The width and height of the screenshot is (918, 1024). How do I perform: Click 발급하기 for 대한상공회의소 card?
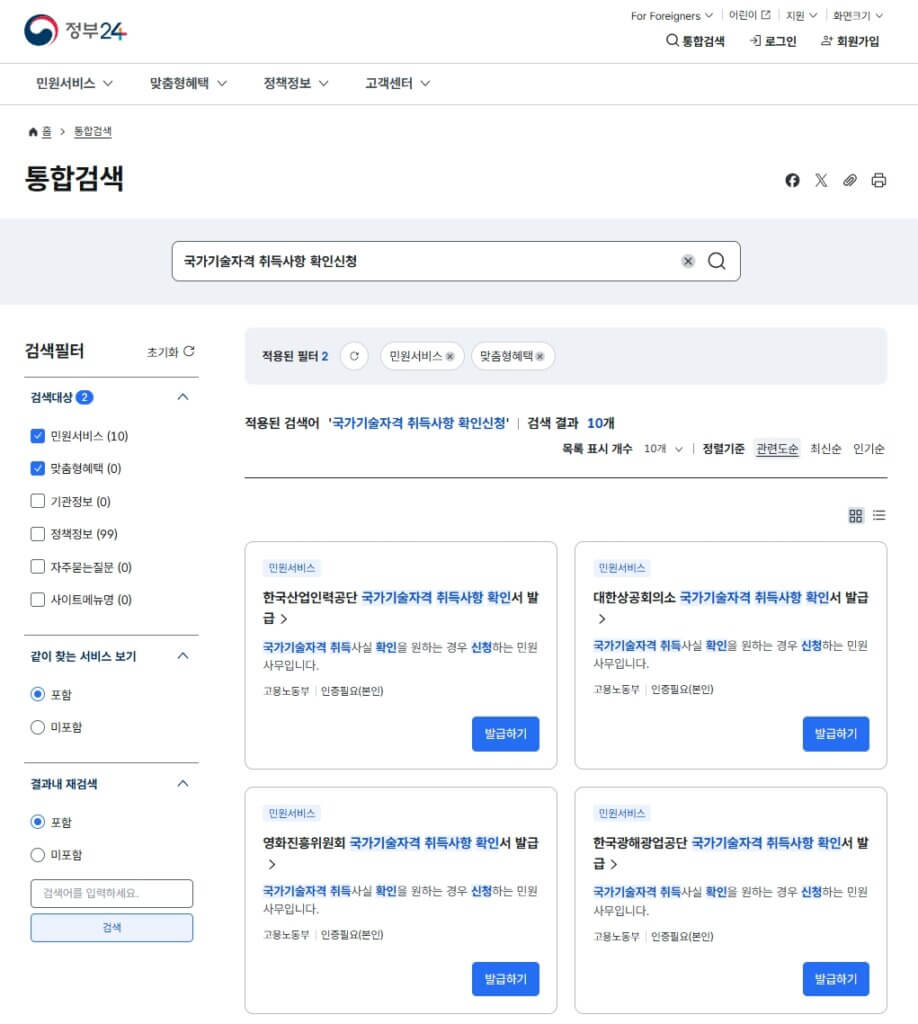(x=836, y=734)
